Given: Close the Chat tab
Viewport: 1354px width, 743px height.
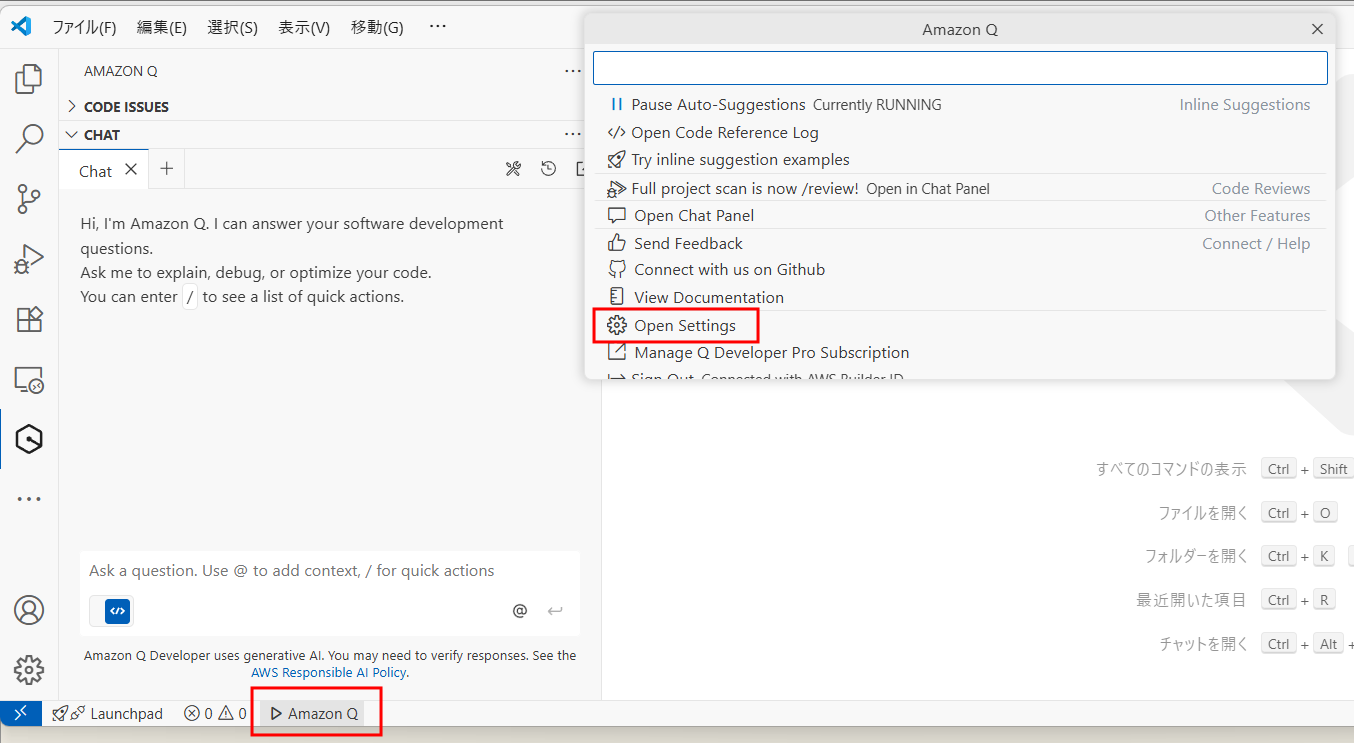Looking at the screenshot, I should pos(131,170).
